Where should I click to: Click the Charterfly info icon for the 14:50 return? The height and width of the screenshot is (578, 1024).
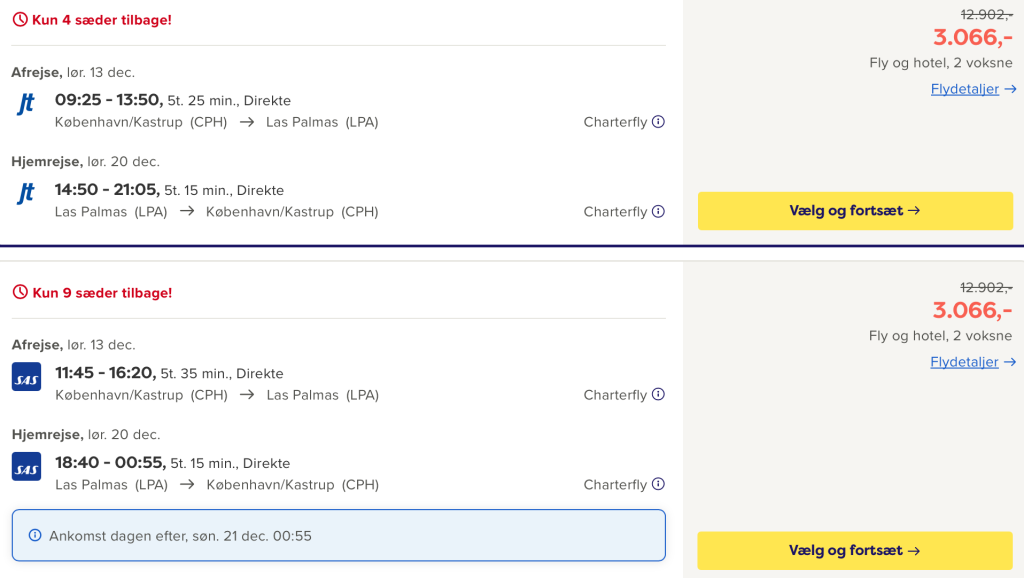coord(658,212)
